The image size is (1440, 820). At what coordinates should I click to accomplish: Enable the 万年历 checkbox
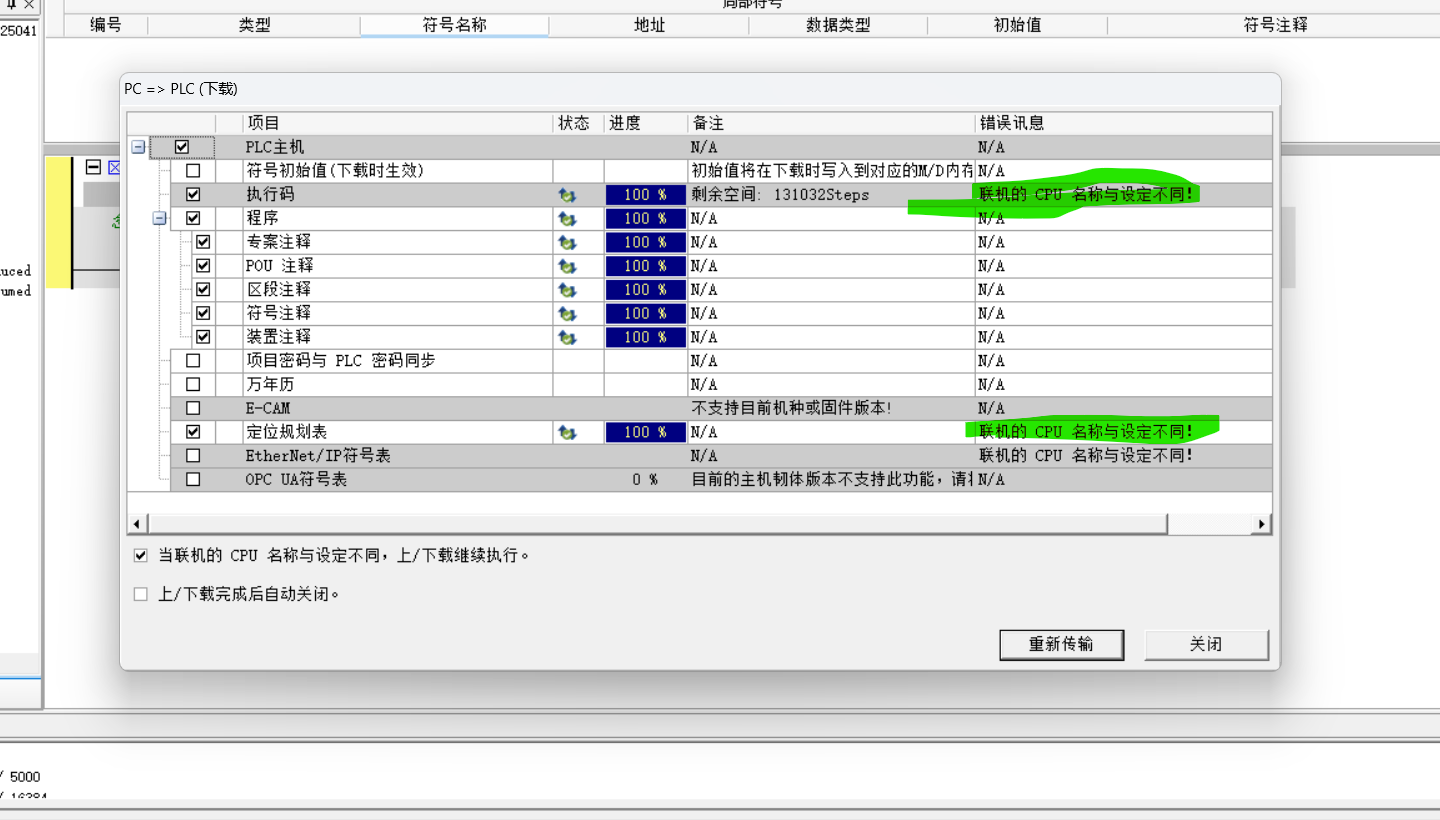pyautogui.click(x=193, y=385)
